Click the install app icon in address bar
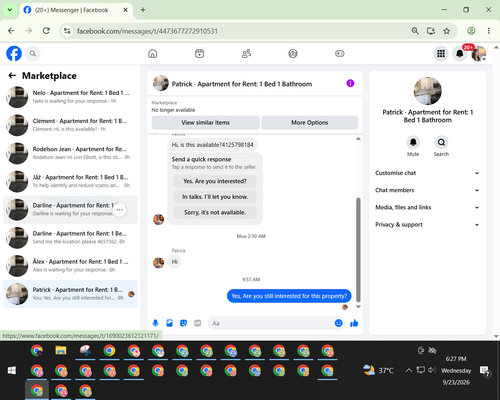This screenshot has width=500, height=400. pos(431,31)
